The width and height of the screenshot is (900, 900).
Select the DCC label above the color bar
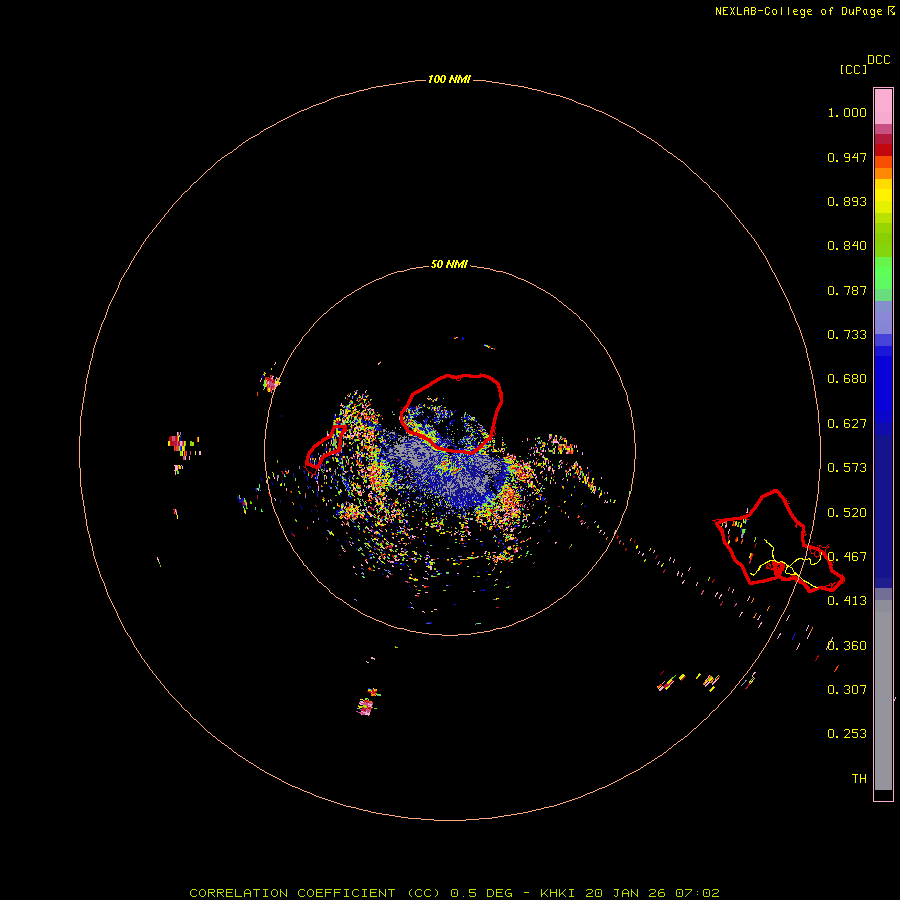(x=878, y=60)
